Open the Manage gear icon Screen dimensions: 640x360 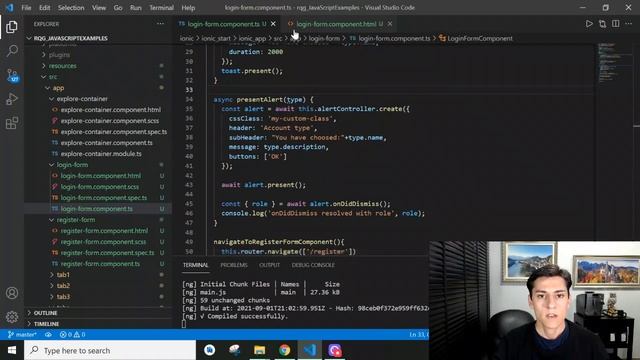point(12,317)
